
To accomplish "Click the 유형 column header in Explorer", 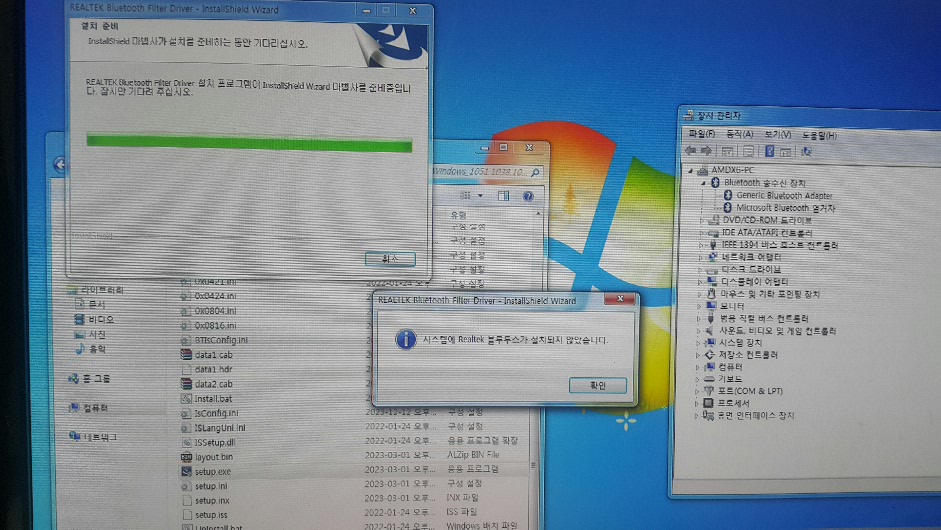I will tap(458, 214).
